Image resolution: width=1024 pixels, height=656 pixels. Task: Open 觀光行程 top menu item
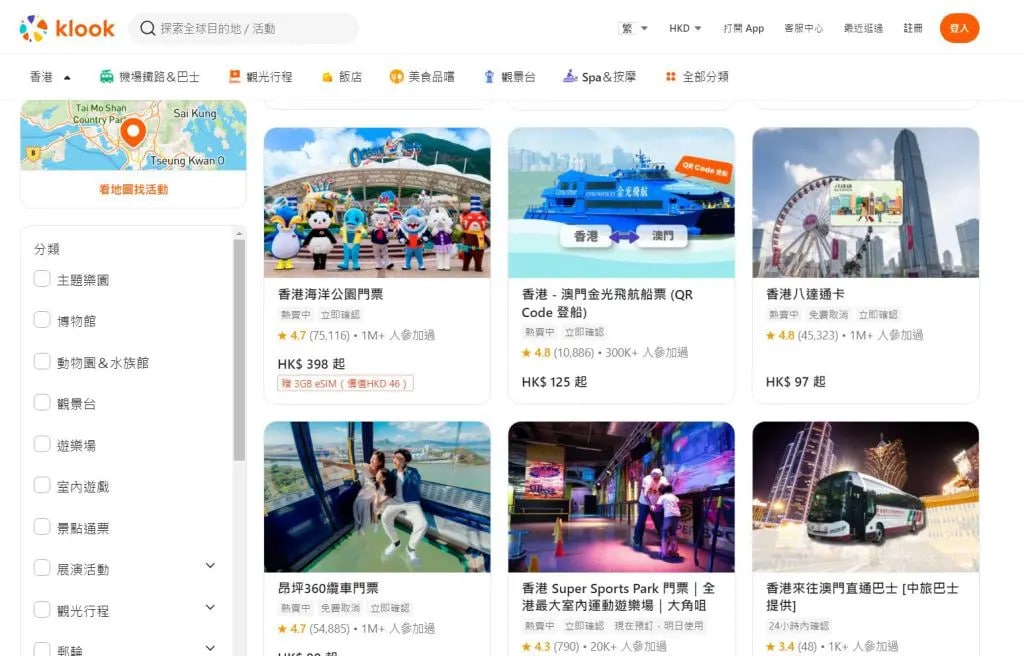[261, 76]
